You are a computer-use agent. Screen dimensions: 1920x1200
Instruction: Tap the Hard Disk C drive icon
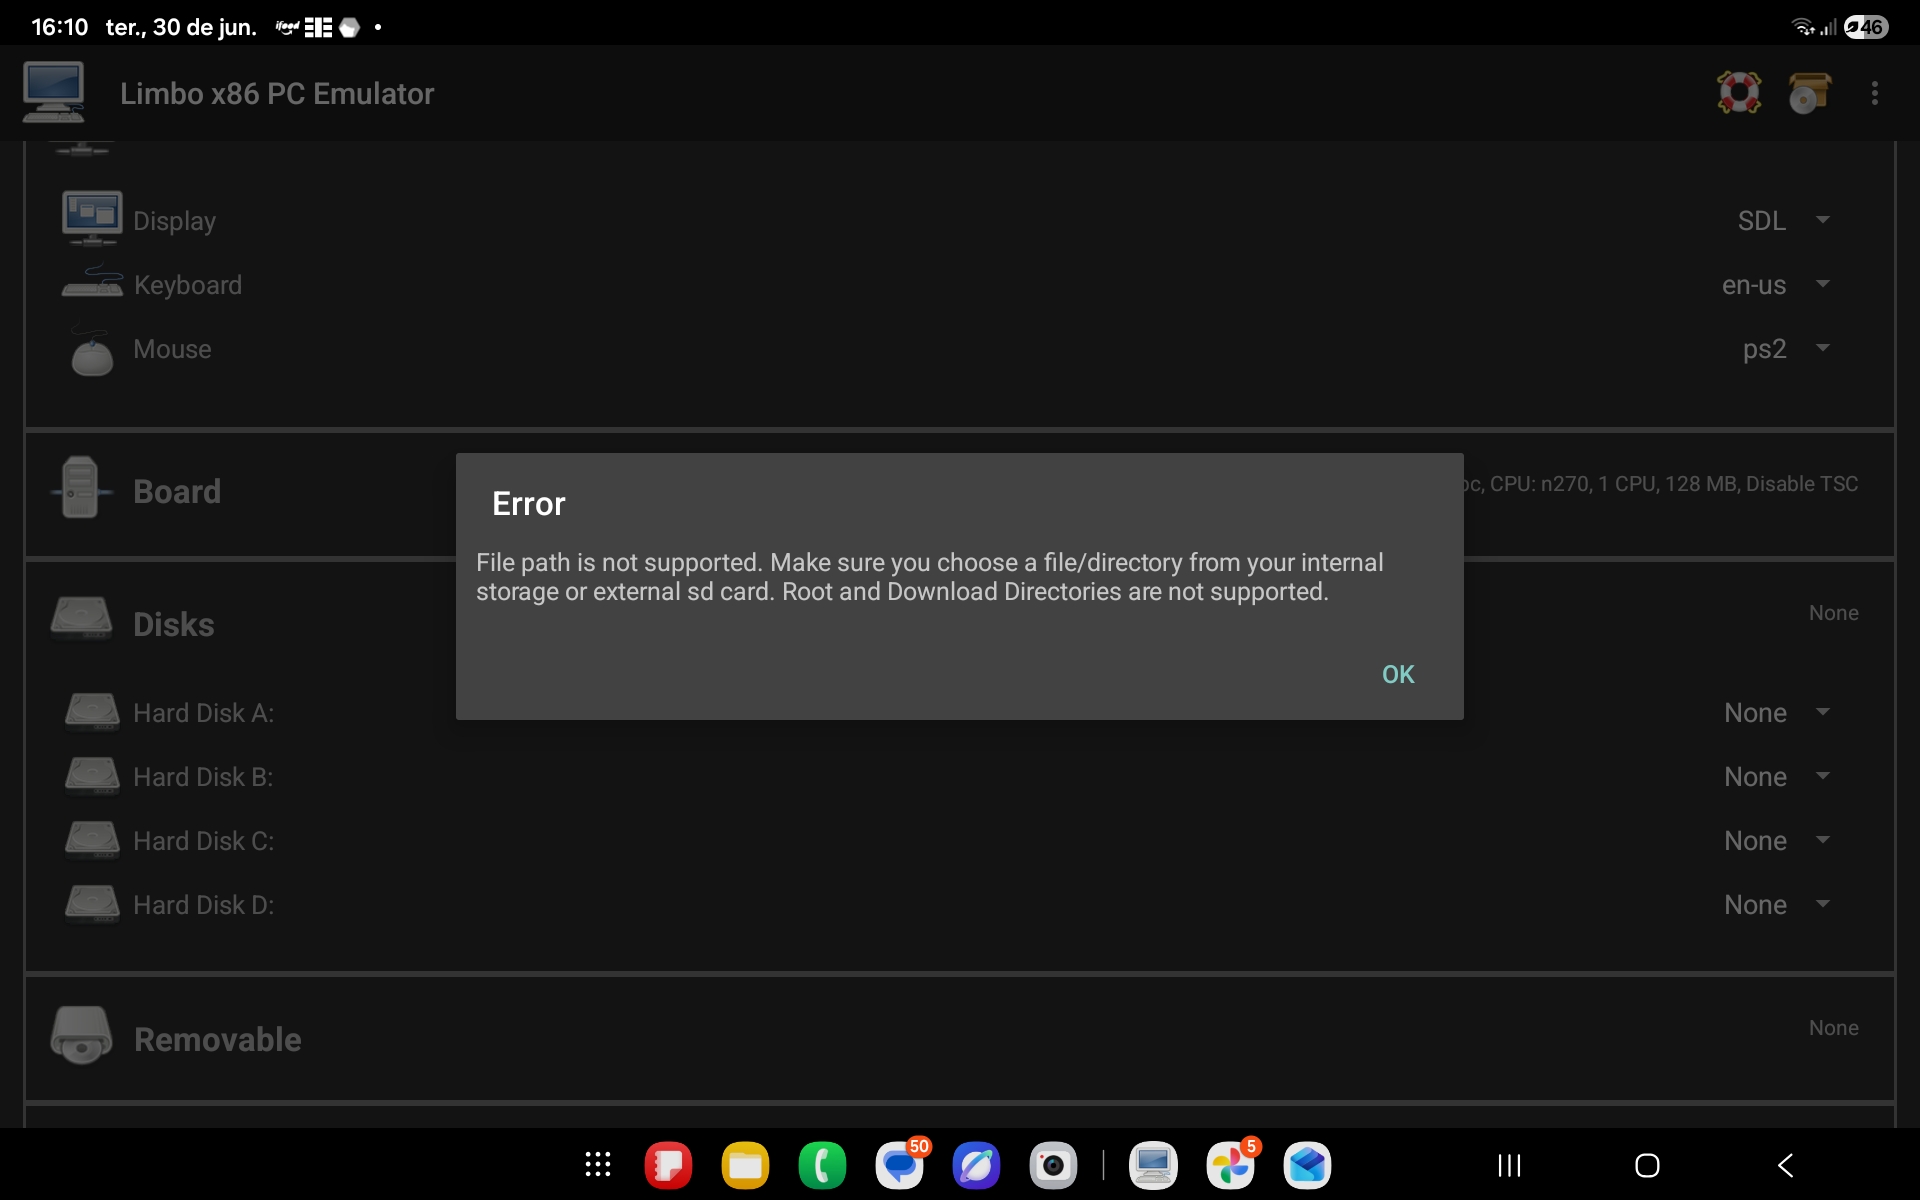pyautogui.click(x=92, y=839)
